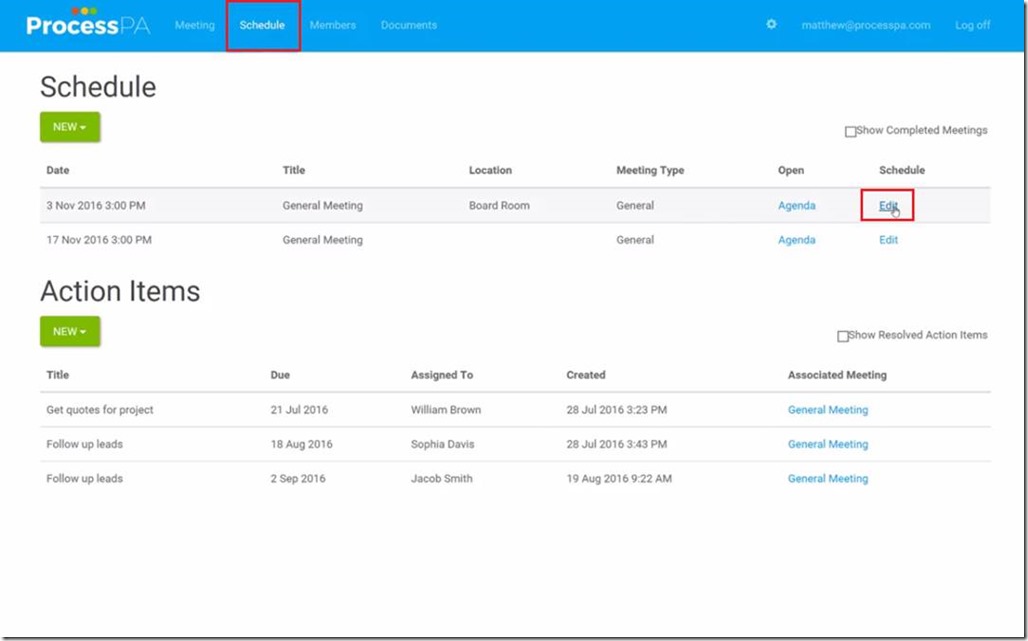Toggle Show Resolved Action Items checkbox

tap(843, 336)
